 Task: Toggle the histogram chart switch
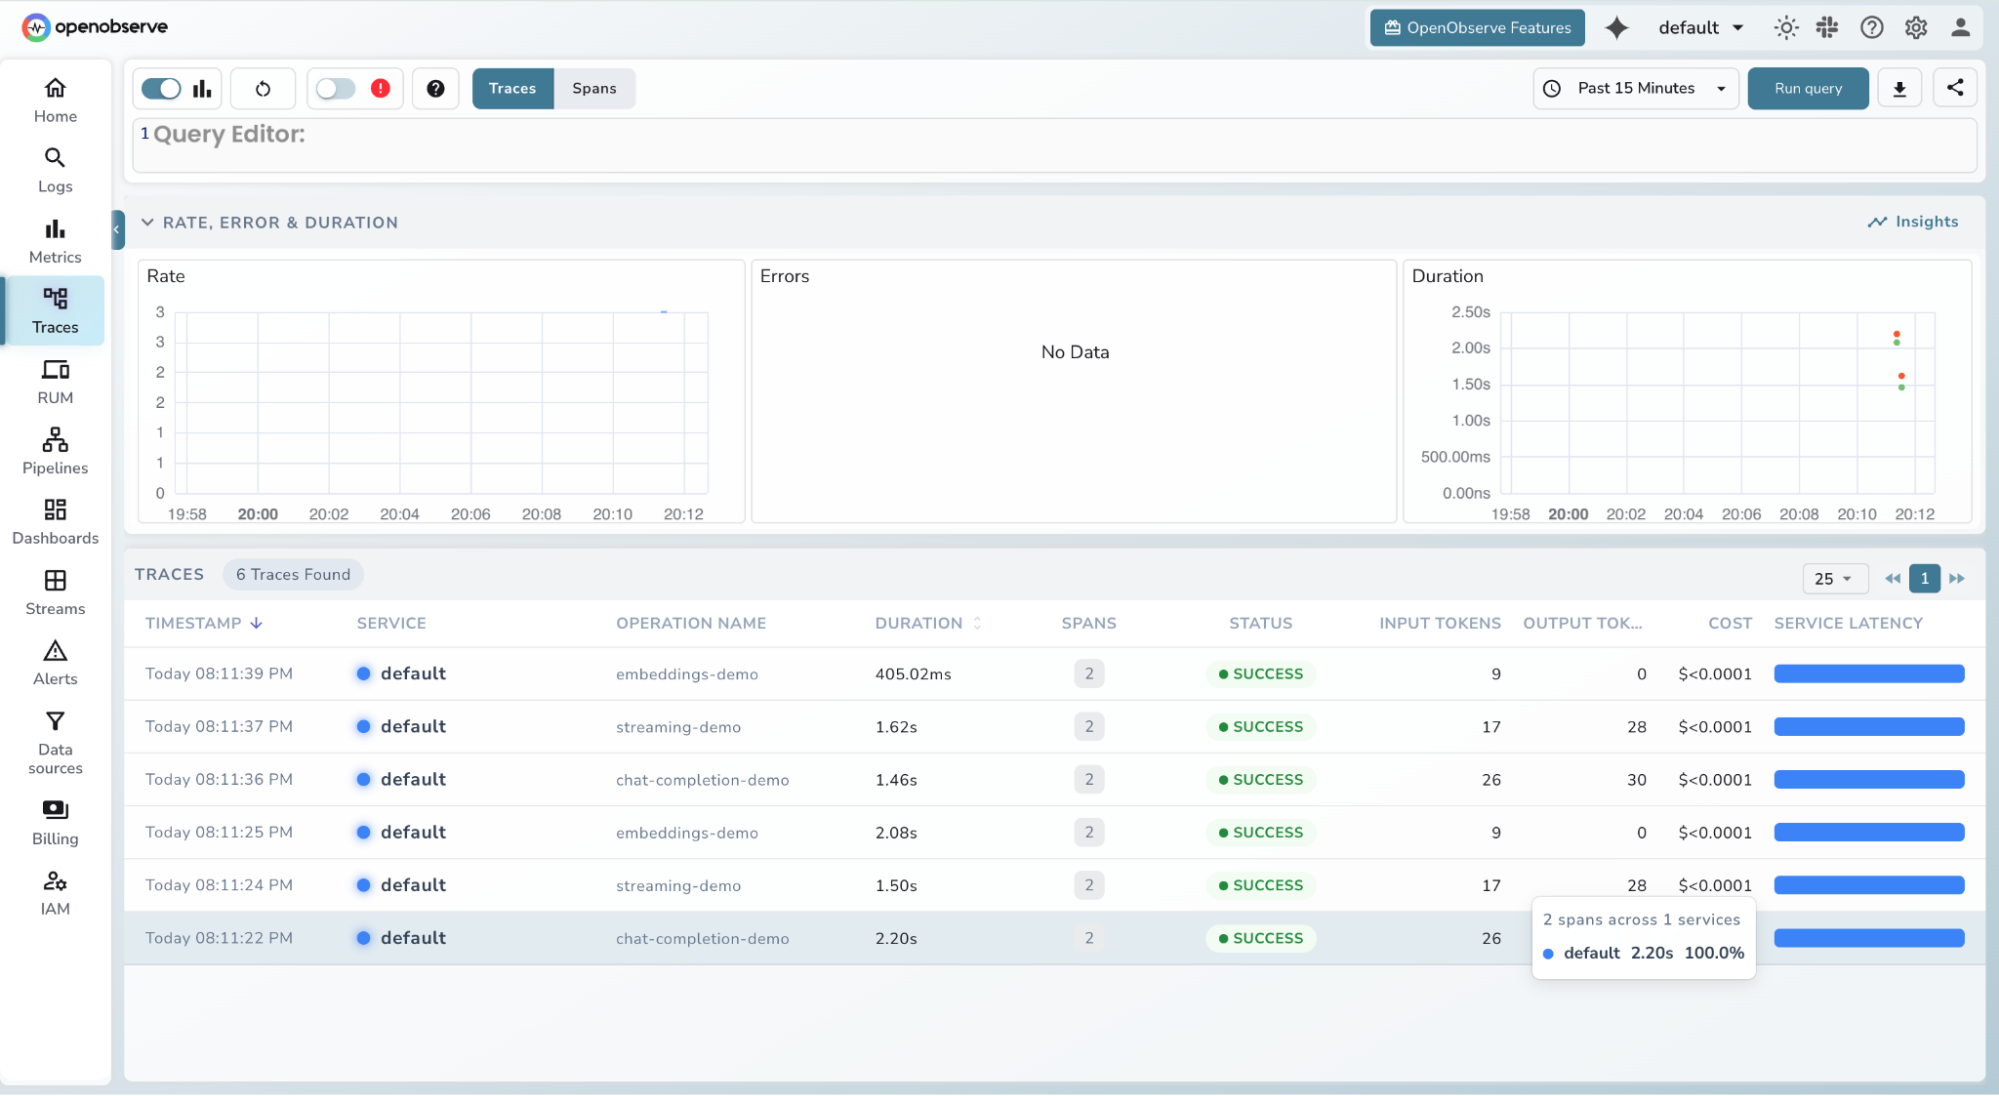coord(162,89)
